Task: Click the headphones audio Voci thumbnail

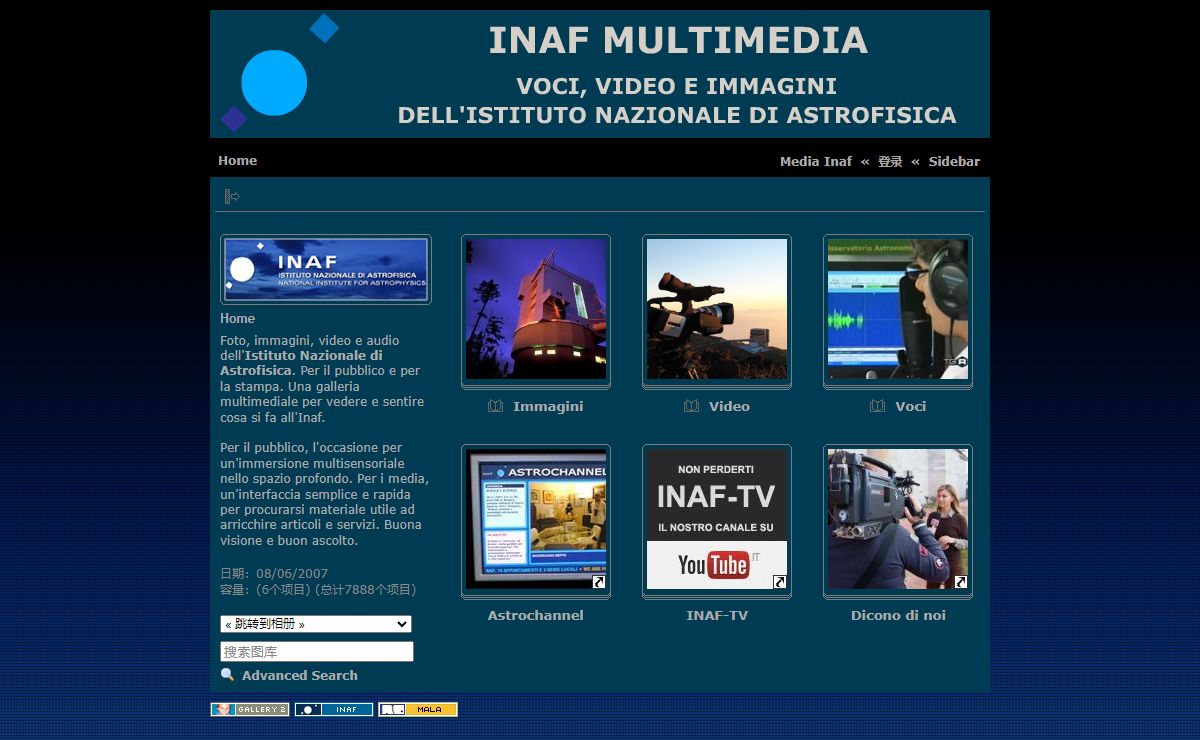Action: point(898,309)
